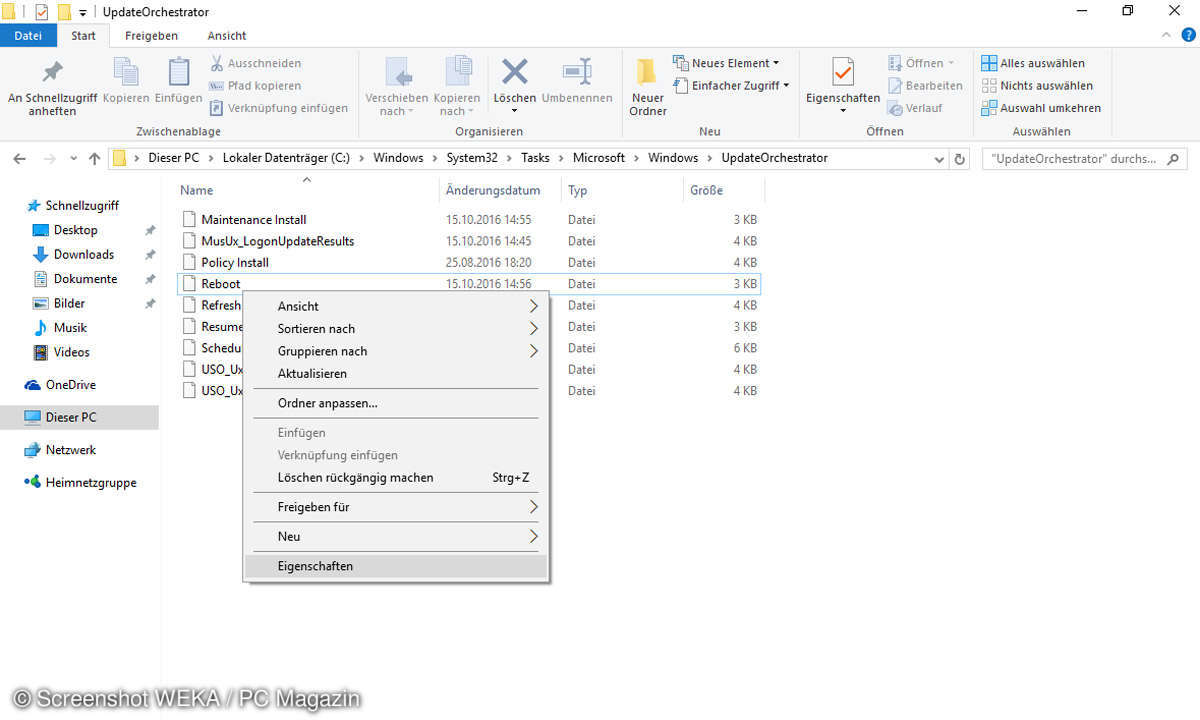Click the UpdateOrchestrator search field

click(x=1084, y=158)
